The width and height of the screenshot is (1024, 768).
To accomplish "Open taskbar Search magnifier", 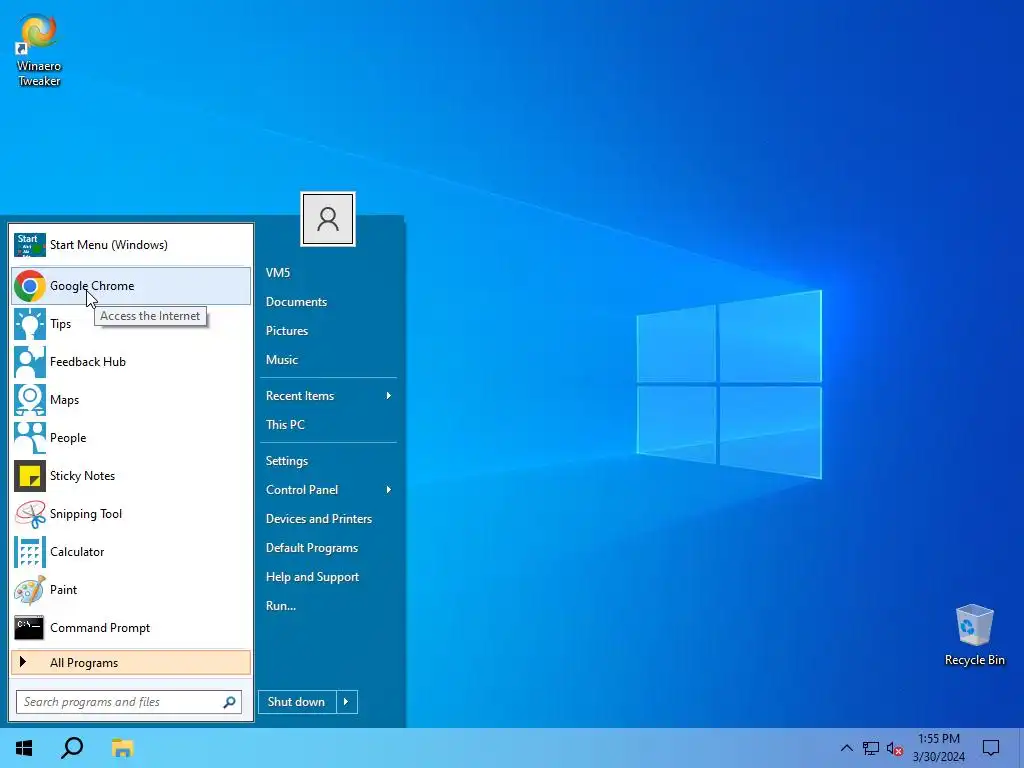I will click(72, 748).
